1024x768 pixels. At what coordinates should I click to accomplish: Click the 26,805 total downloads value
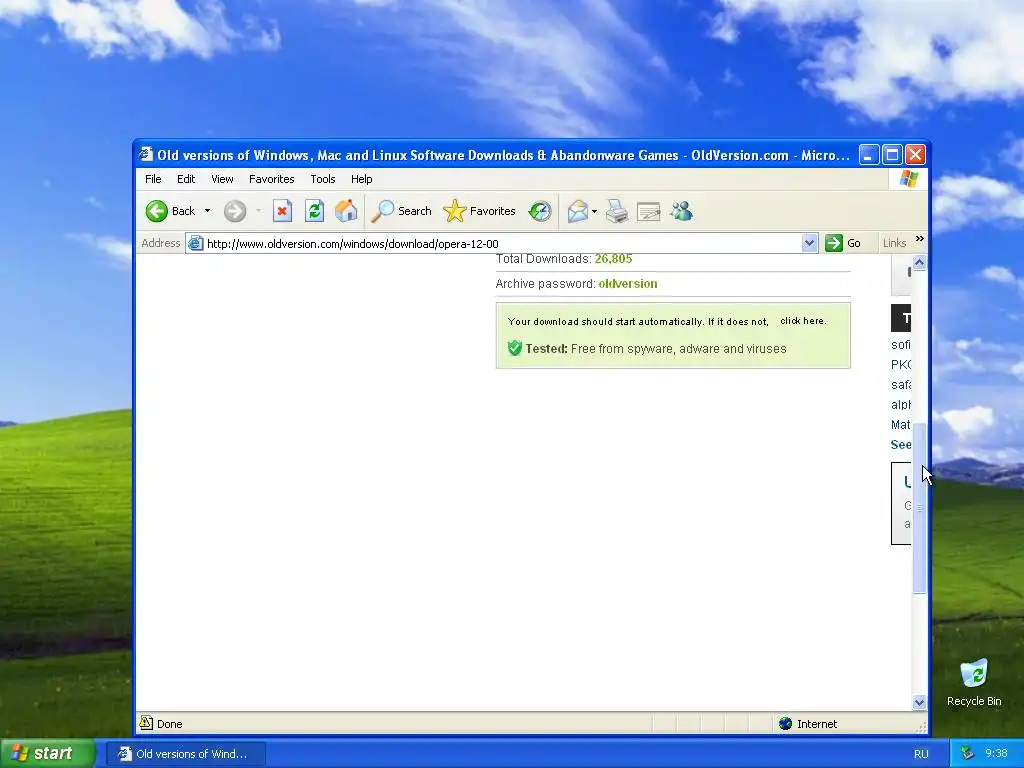coord(613,259)
